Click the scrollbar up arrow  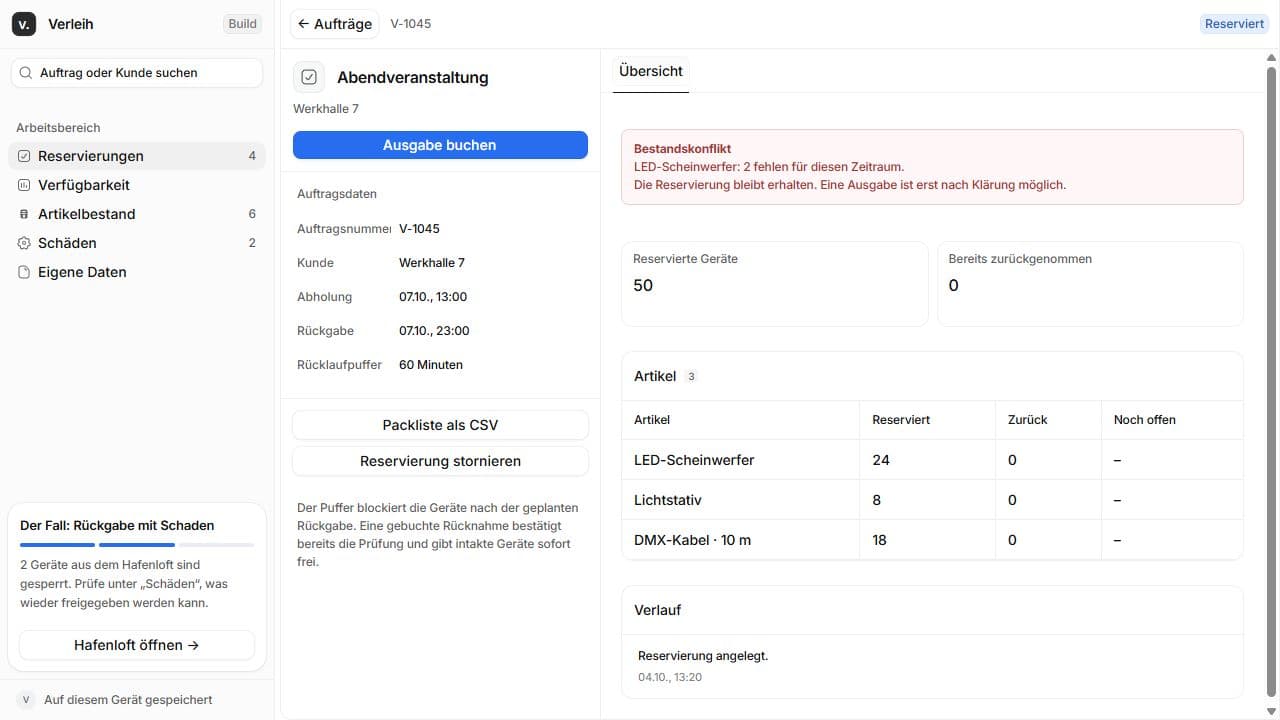pyautogui.click(x=1272, y=58)
